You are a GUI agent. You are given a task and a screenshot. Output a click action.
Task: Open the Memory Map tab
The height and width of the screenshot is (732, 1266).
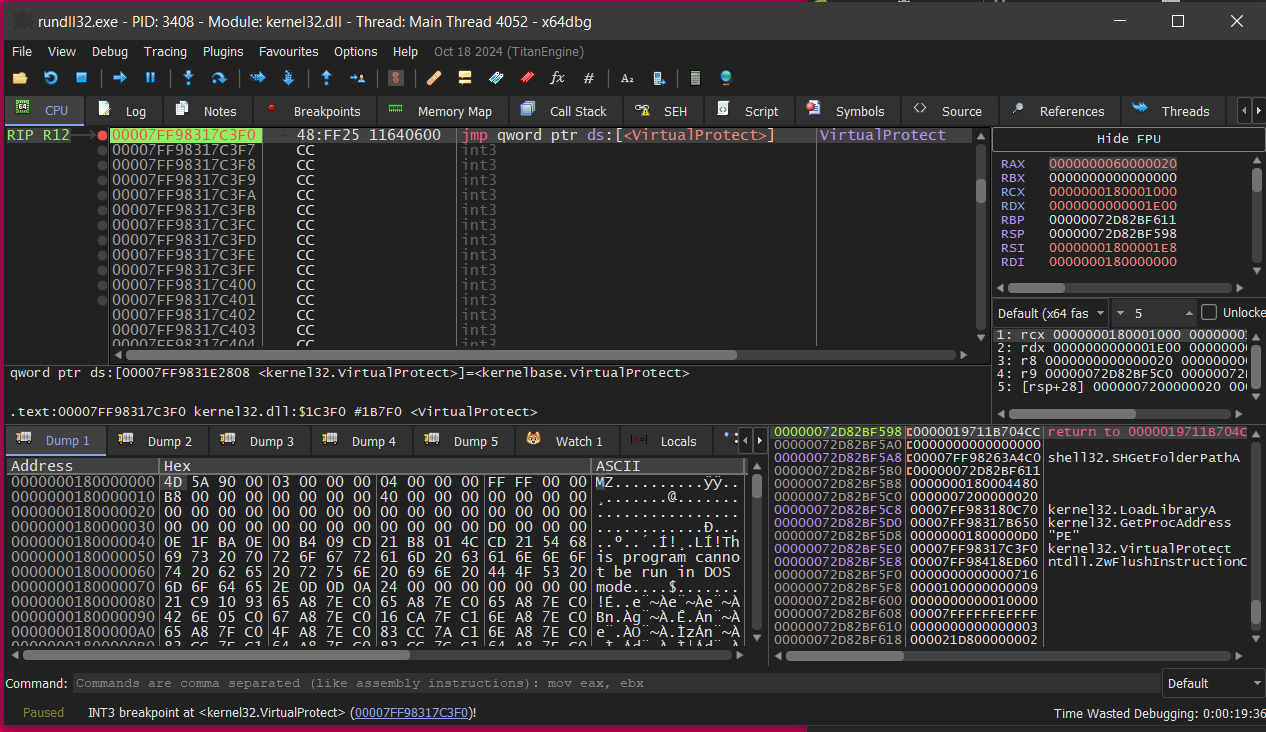click(442, 111)
